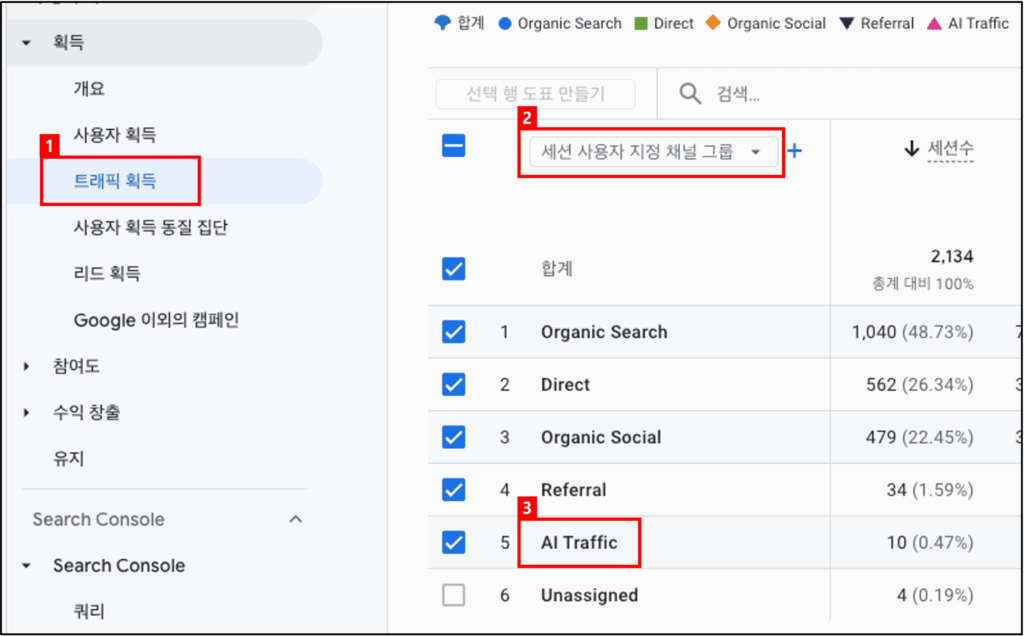
Task: Uncheck the Organic Search row checkbox
Action: [454, 332]
